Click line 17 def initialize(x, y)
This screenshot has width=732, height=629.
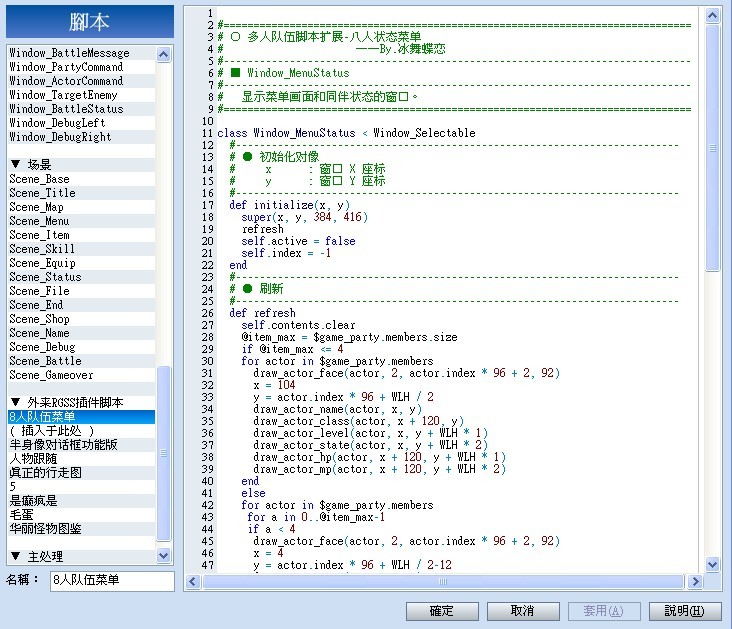[289, 205]
